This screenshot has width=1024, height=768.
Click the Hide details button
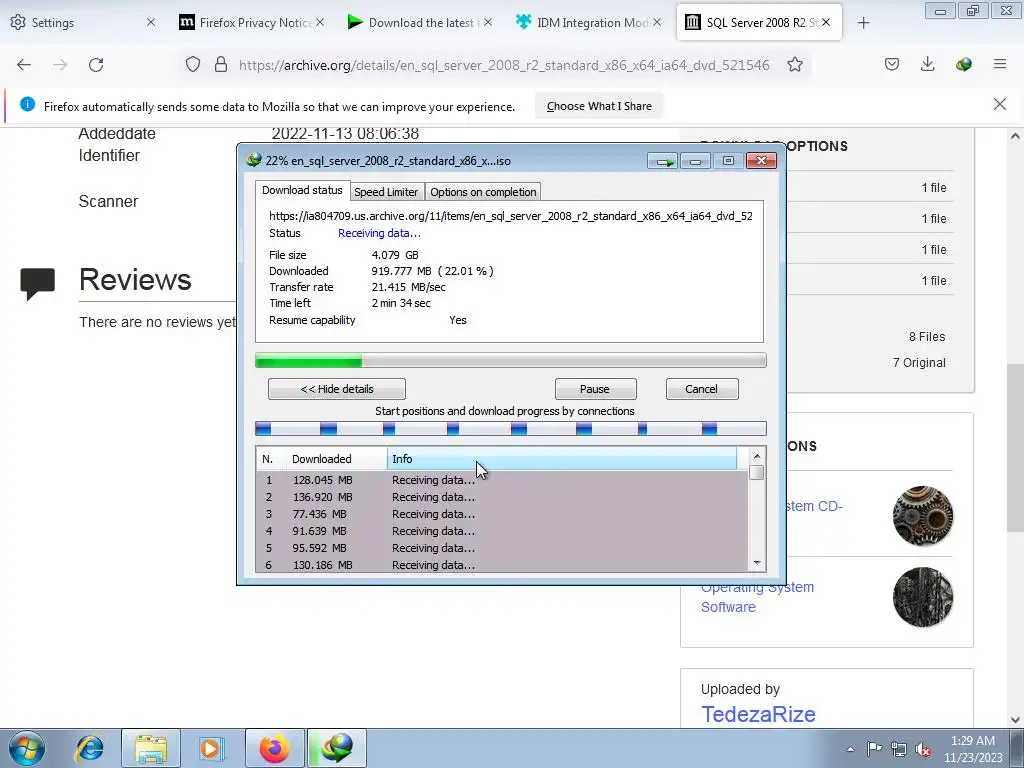[x=337, y=389]
